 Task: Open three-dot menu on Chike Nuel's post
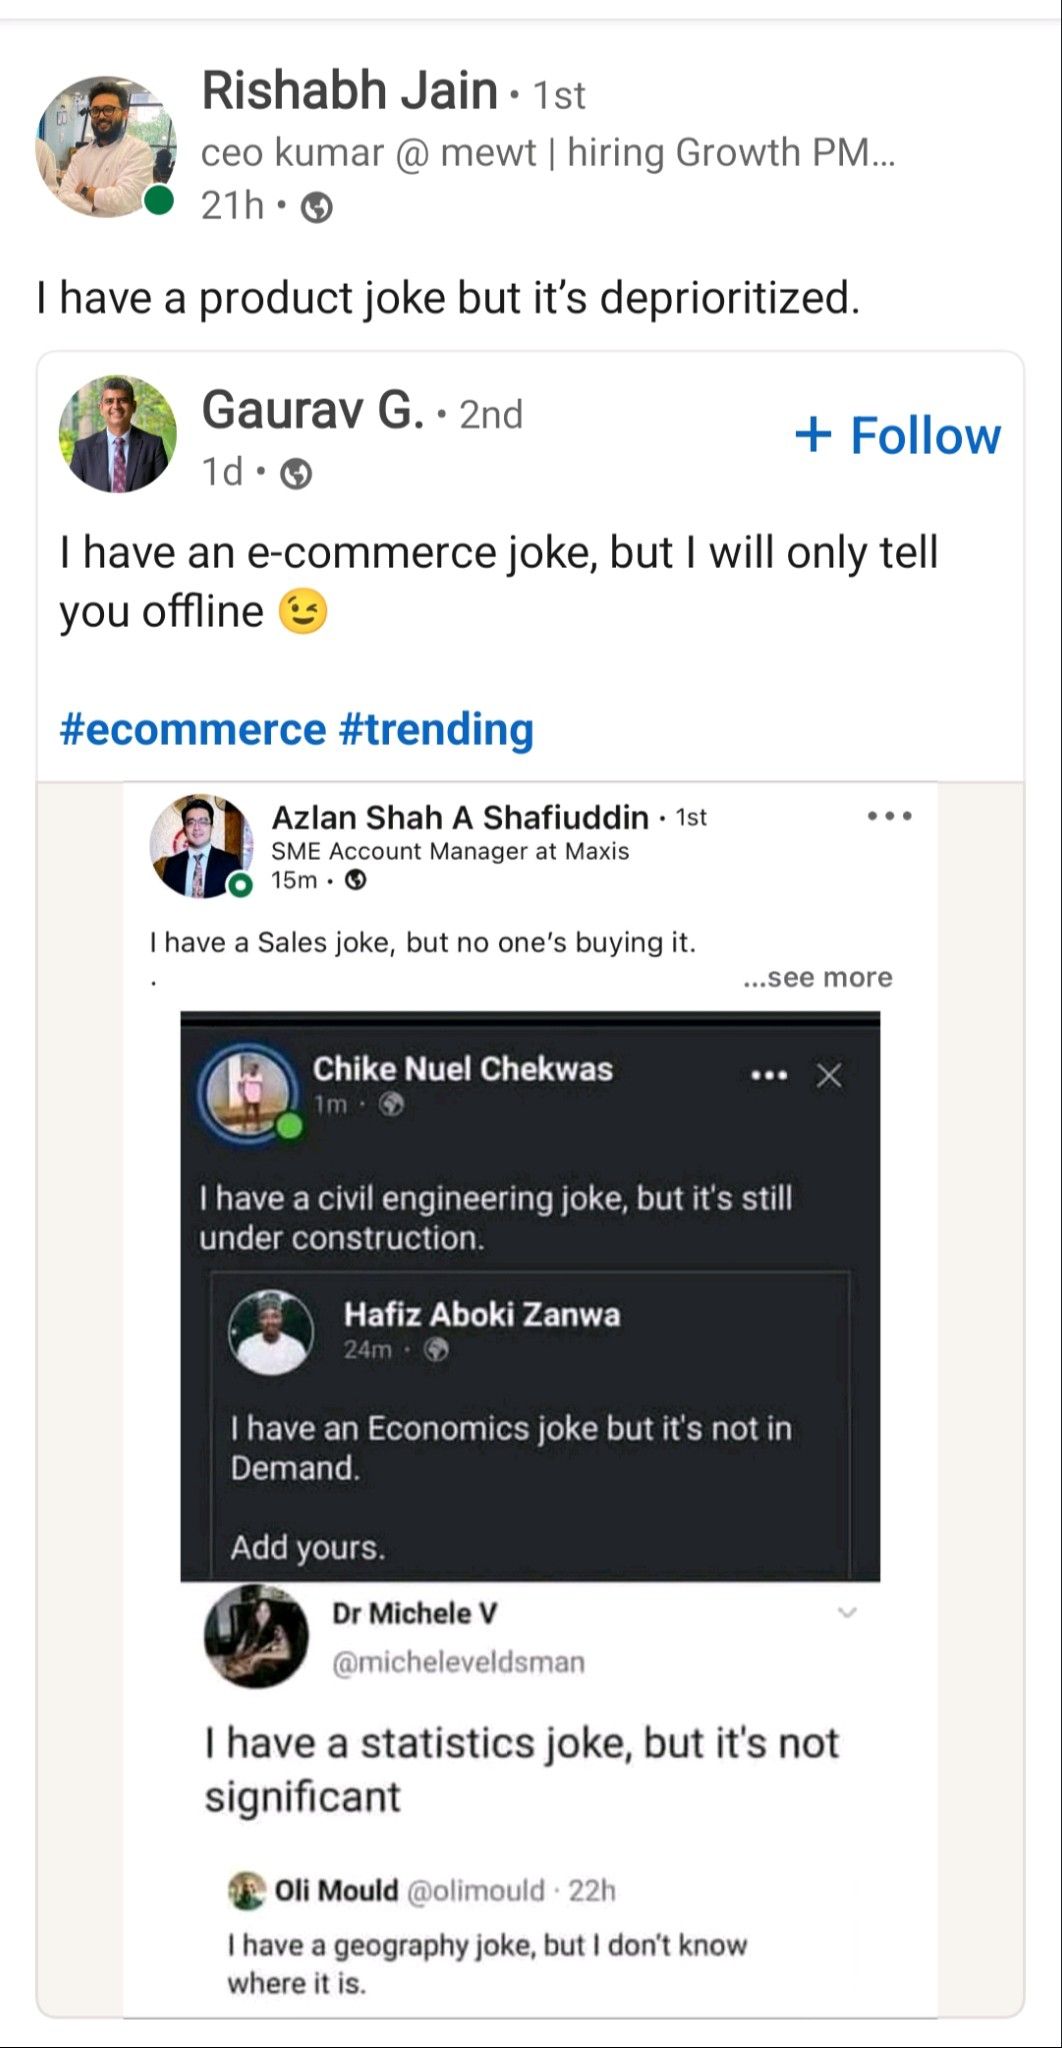click(769, 1076)
